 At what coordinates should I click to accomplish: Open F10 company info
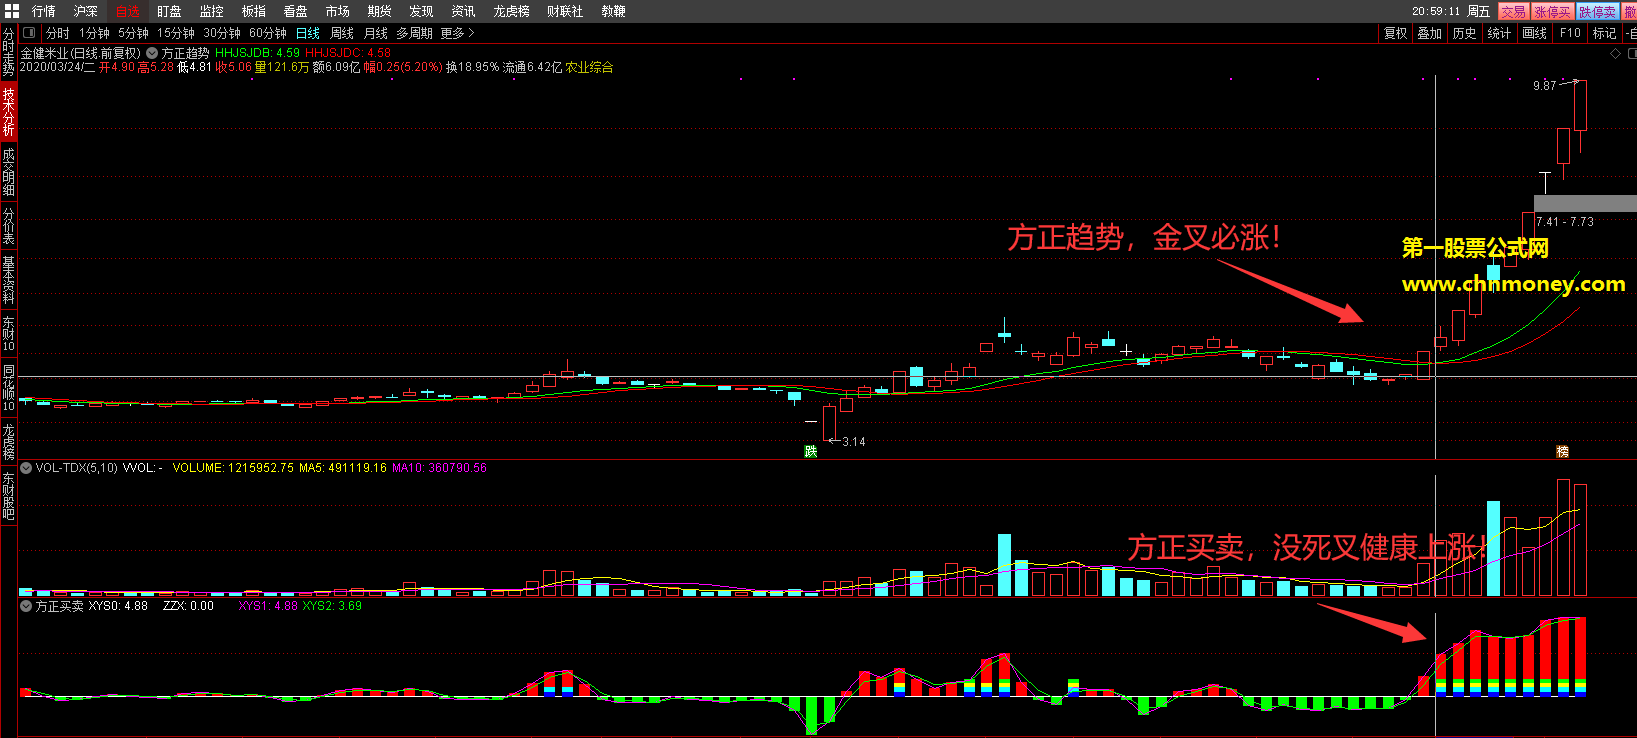coord(1571,33)
